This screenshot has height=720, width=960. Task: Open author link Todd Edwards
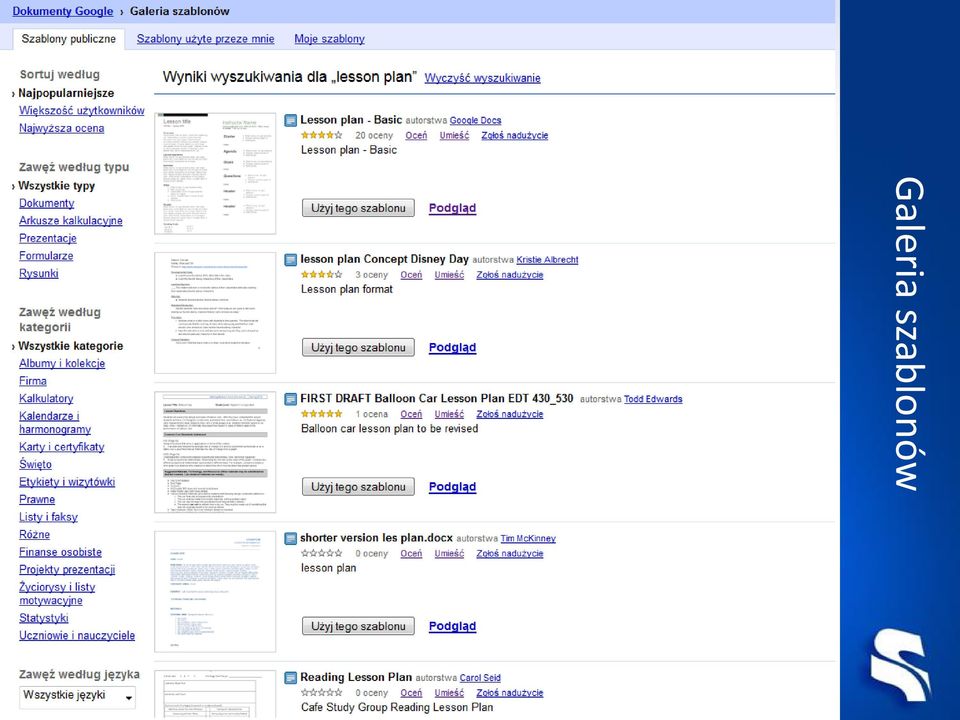(653, 399)
